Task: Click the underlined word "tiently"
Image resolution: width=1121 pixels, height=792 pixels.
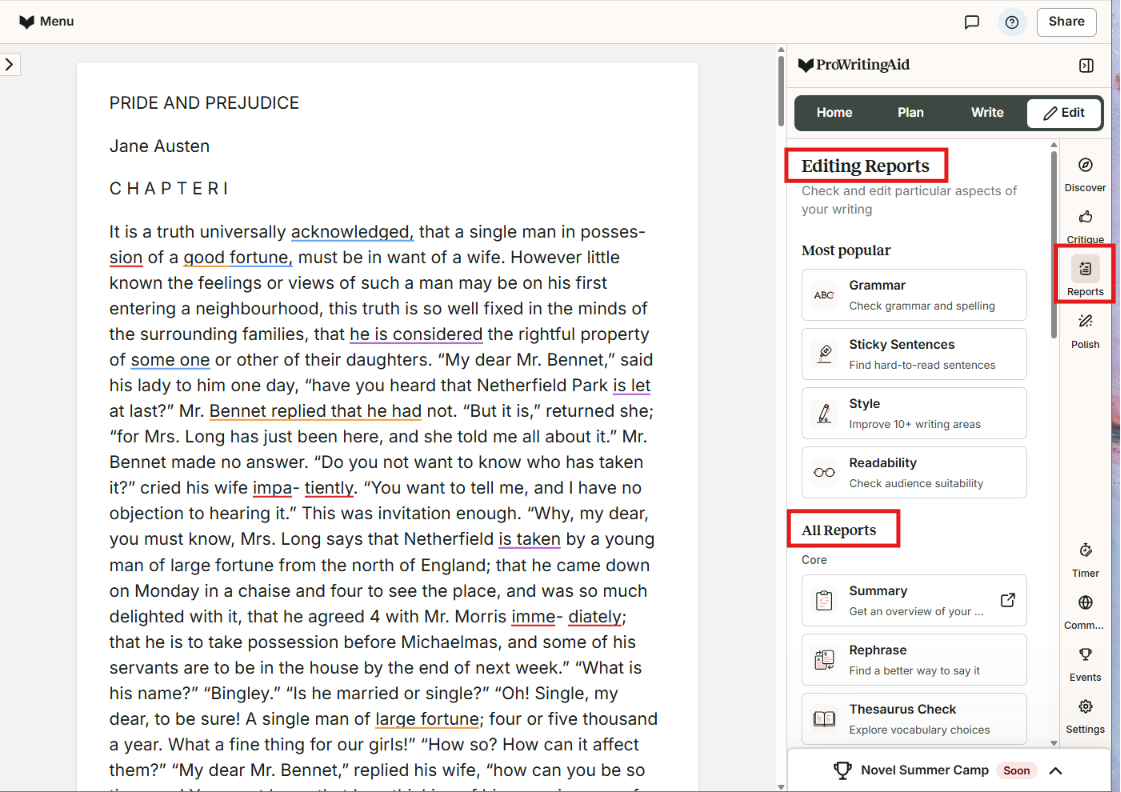Action: 328,488
